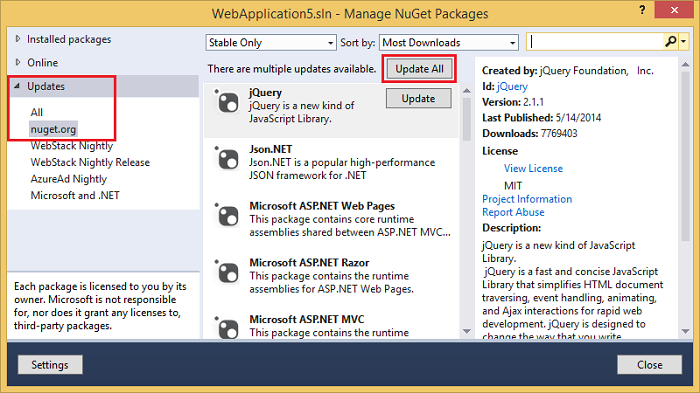Select the WebStack Nightly source
Image resolution: width=700 pixels, height=393 pixels.
71,146
